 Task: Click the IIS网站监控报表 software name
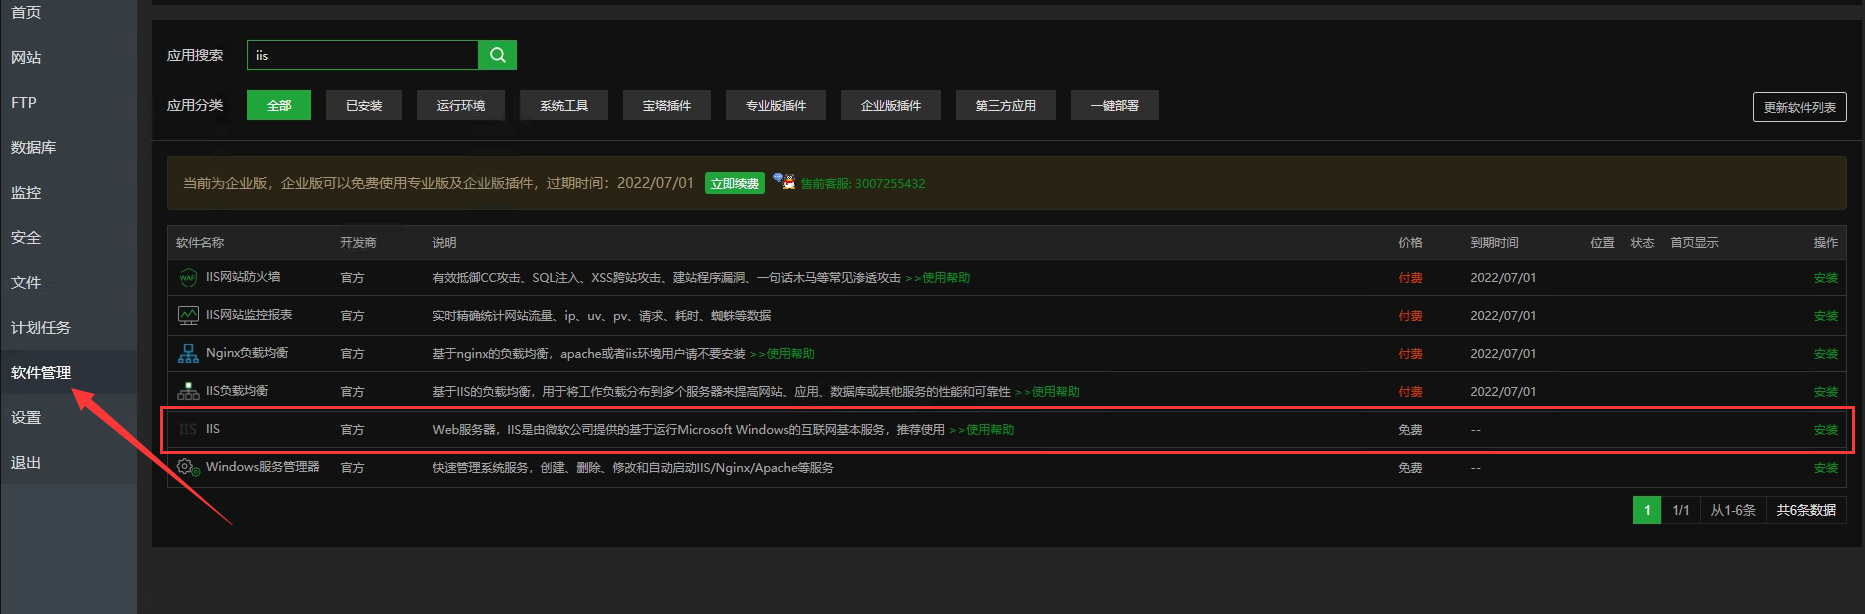tap(249, 315)
